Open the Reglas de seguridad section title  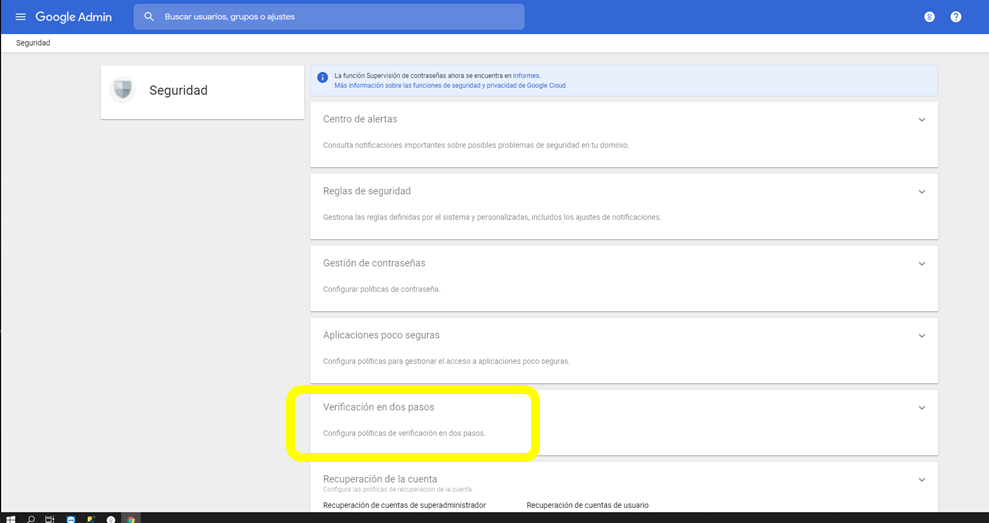pos(366,191)
